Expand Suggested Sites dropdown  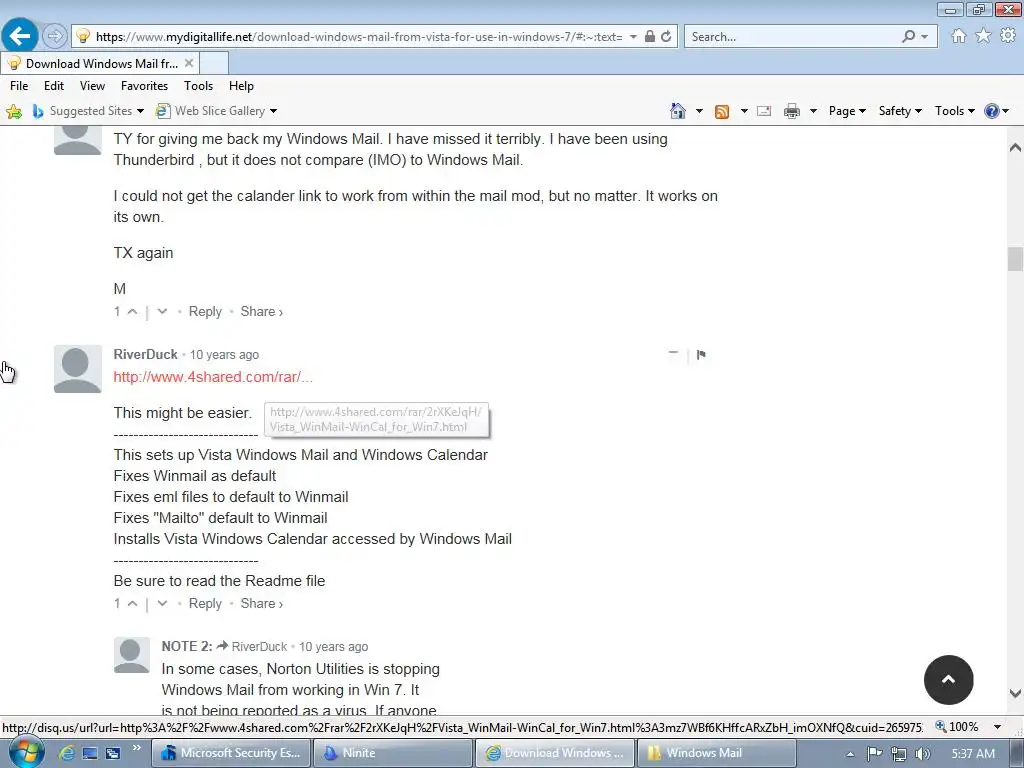tap(140, 111)
